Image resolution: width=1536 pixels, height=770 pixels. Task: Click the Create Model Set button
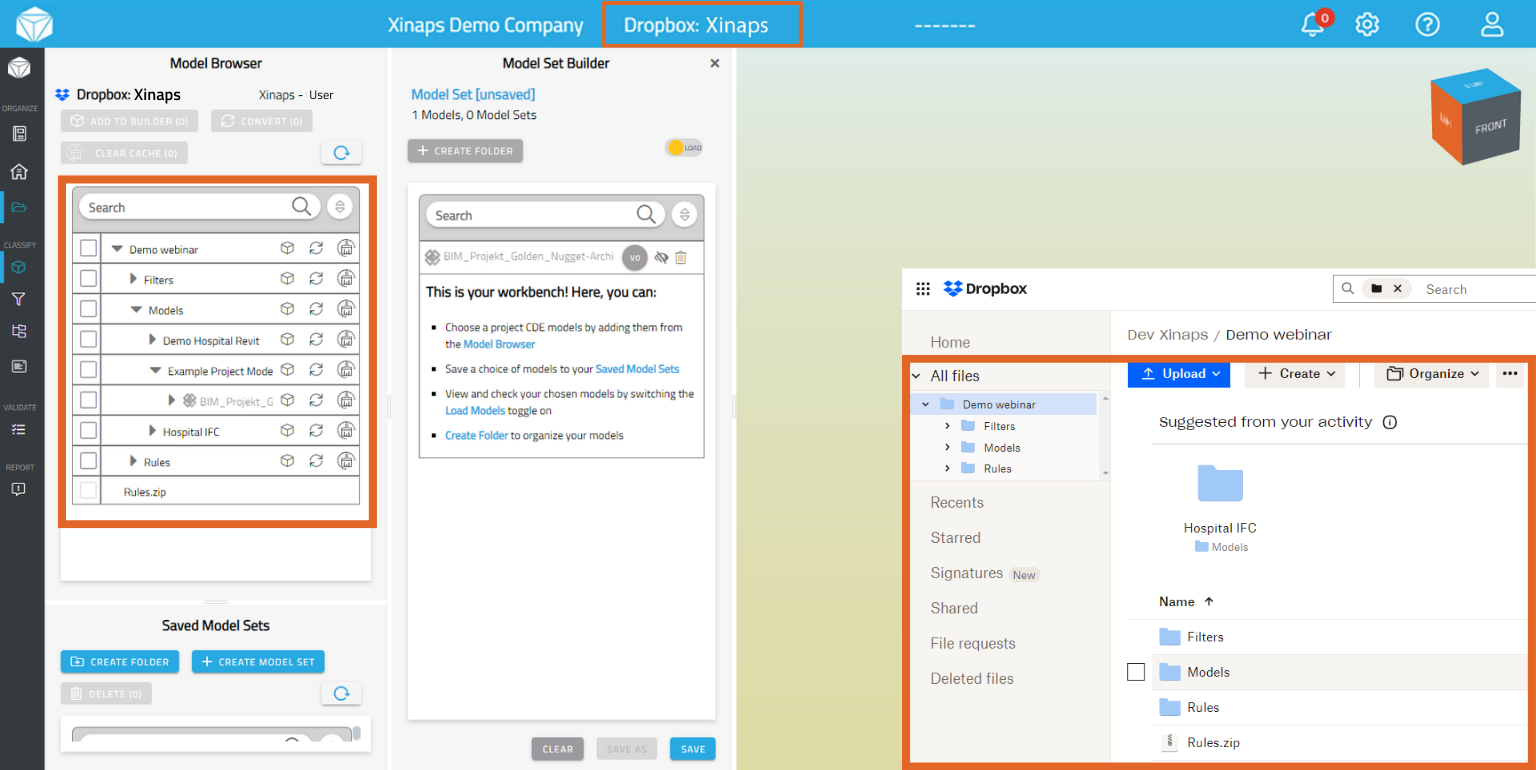pyautogui.click(x=258, y=662)
